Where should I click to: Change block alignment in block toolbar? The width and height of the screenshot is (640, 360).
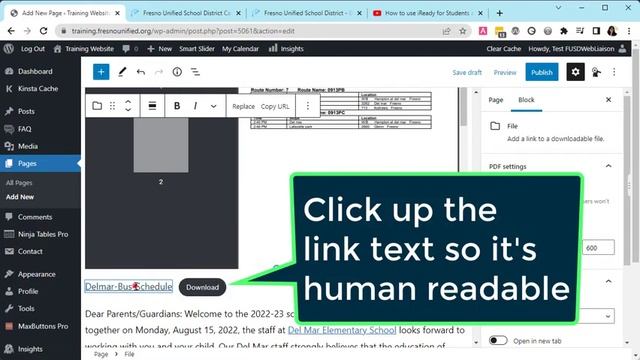point(152,106)
